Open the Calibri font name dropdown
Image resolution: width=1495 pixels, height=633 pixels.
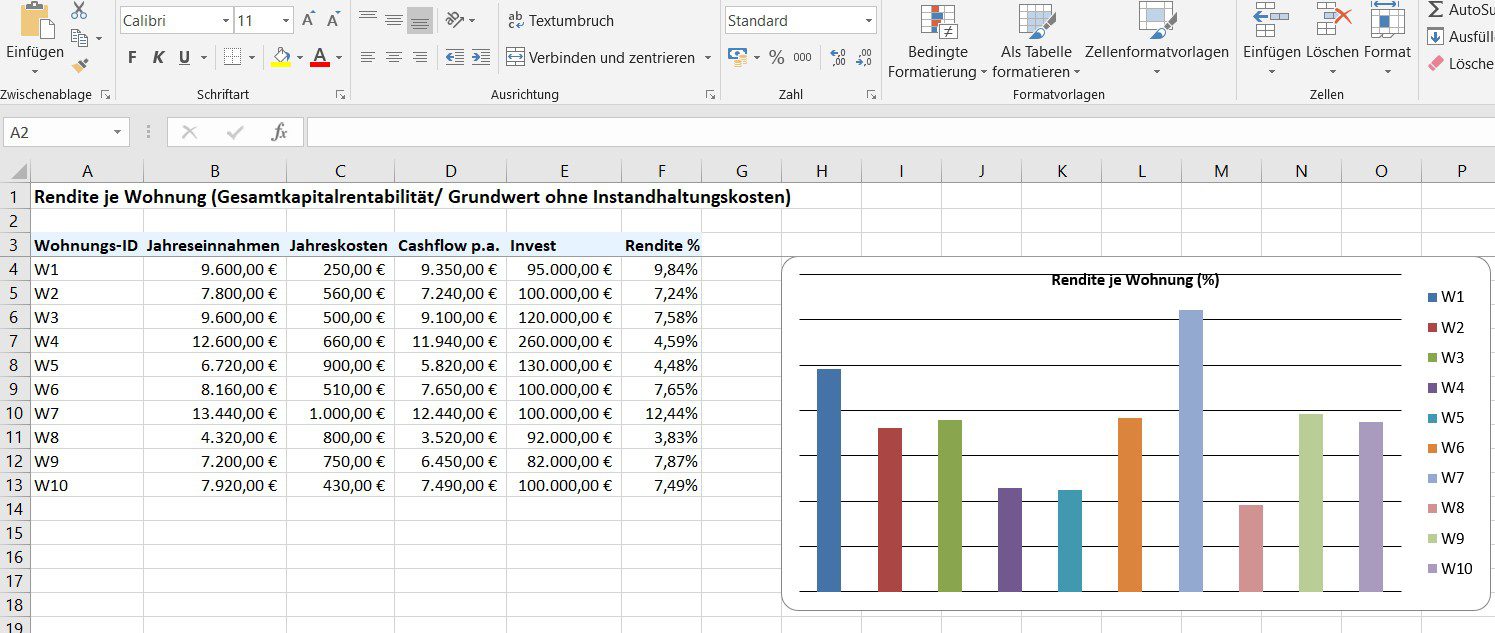pos(224,20)
